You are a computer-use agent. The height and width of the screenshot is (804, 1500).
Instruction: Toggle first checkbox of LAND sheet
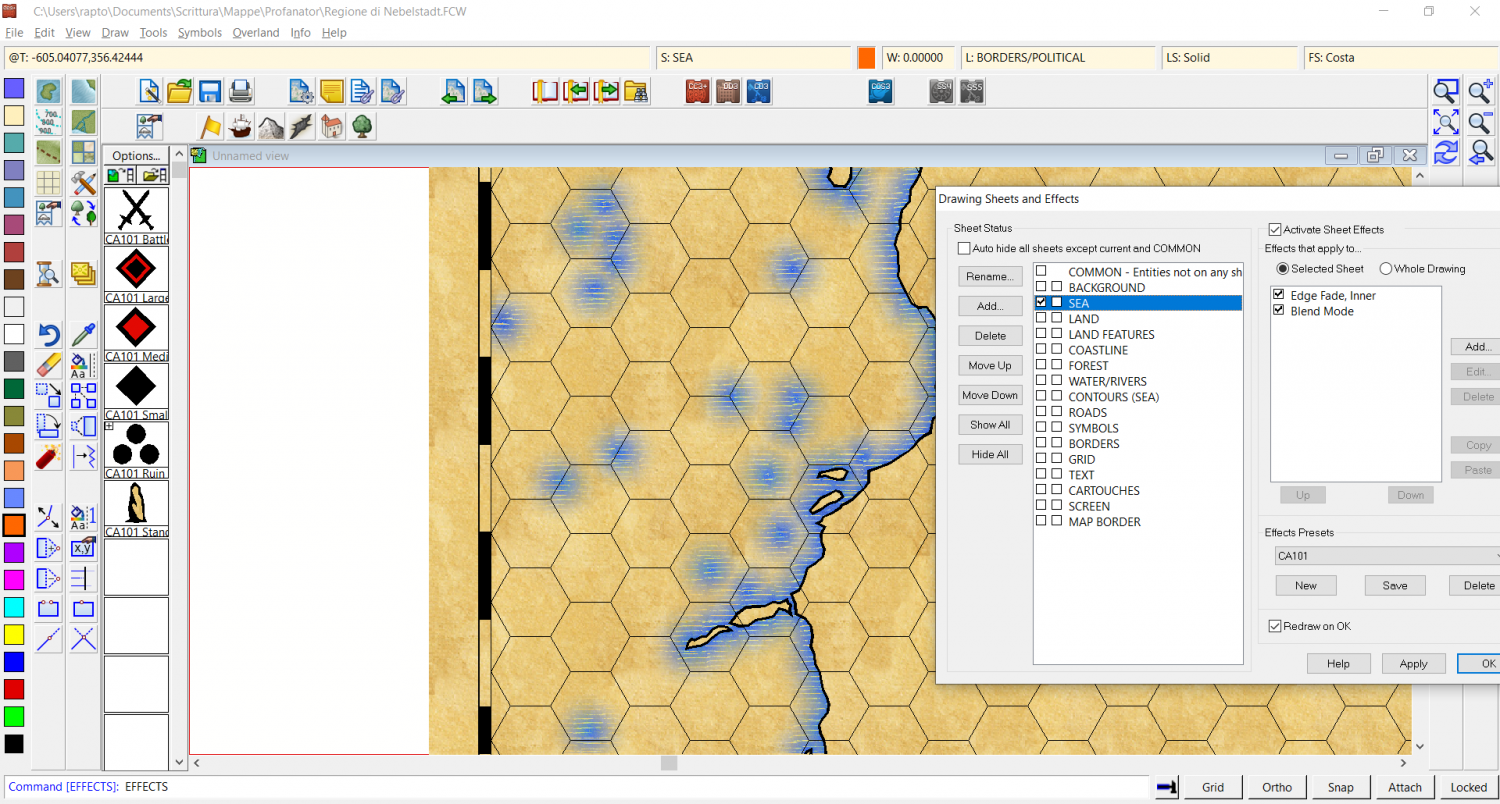tap(1041, 319)
